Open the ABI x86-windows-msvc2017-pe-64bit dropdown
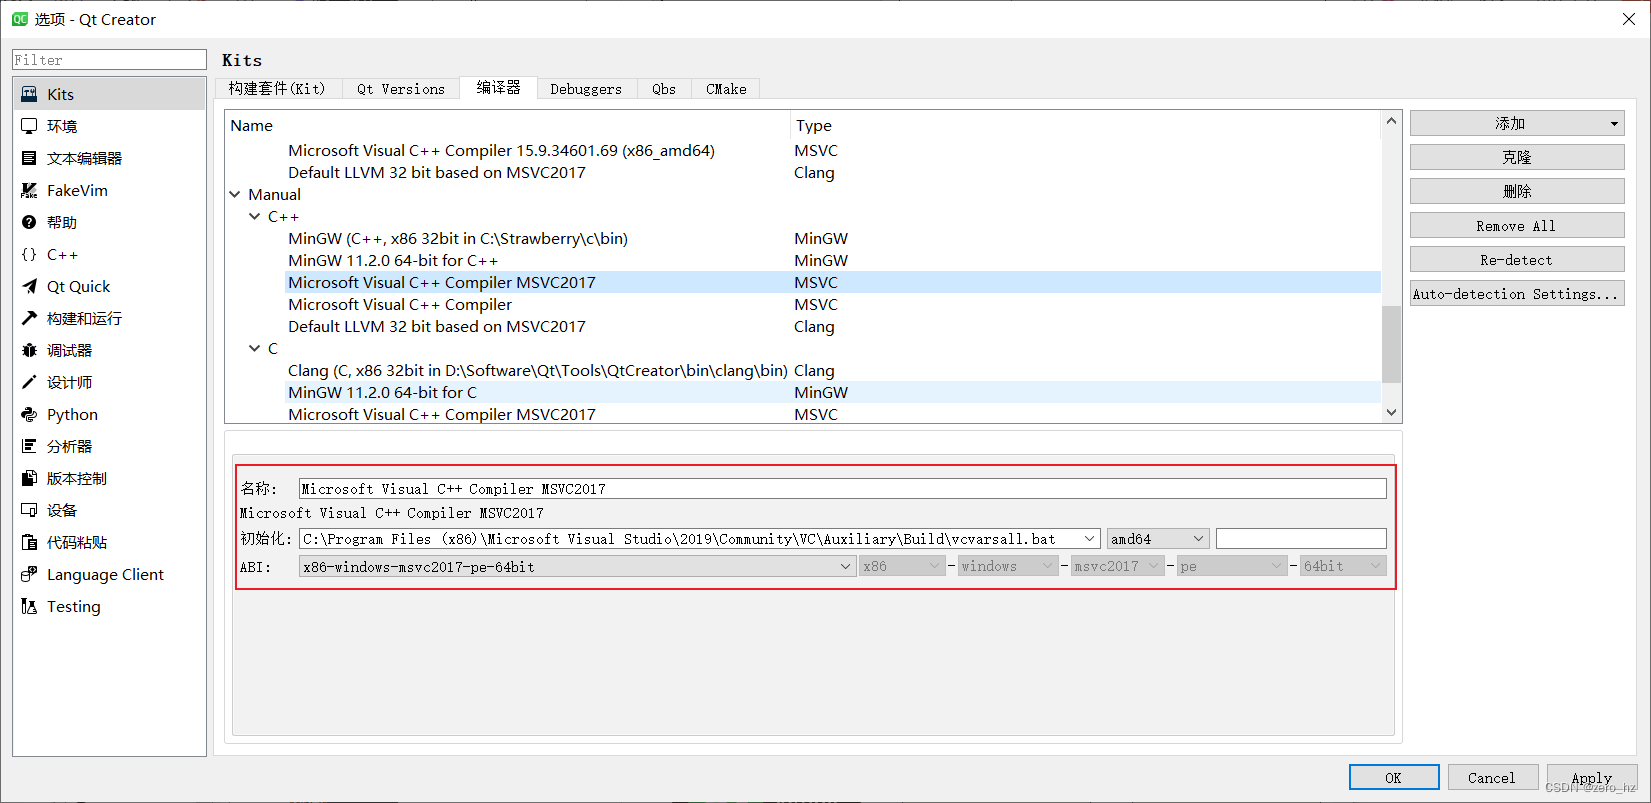The height and width of the screenshot is (803, 1651). [578, 567]
